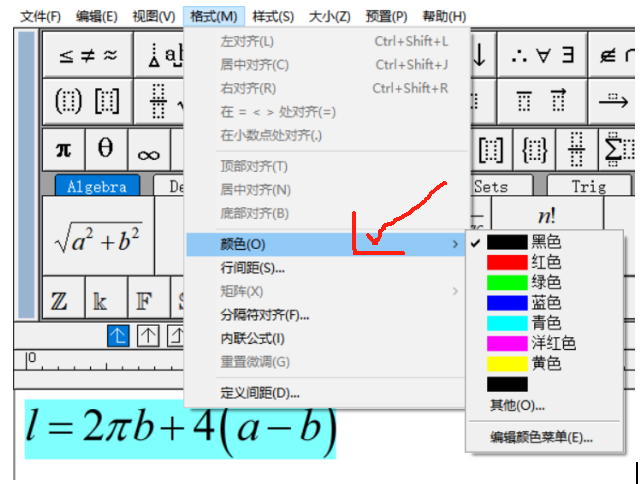The width and height of the screenshot is (641, 484).
Task: Select 内联公式(I) menu item
Action: (325, 338)
